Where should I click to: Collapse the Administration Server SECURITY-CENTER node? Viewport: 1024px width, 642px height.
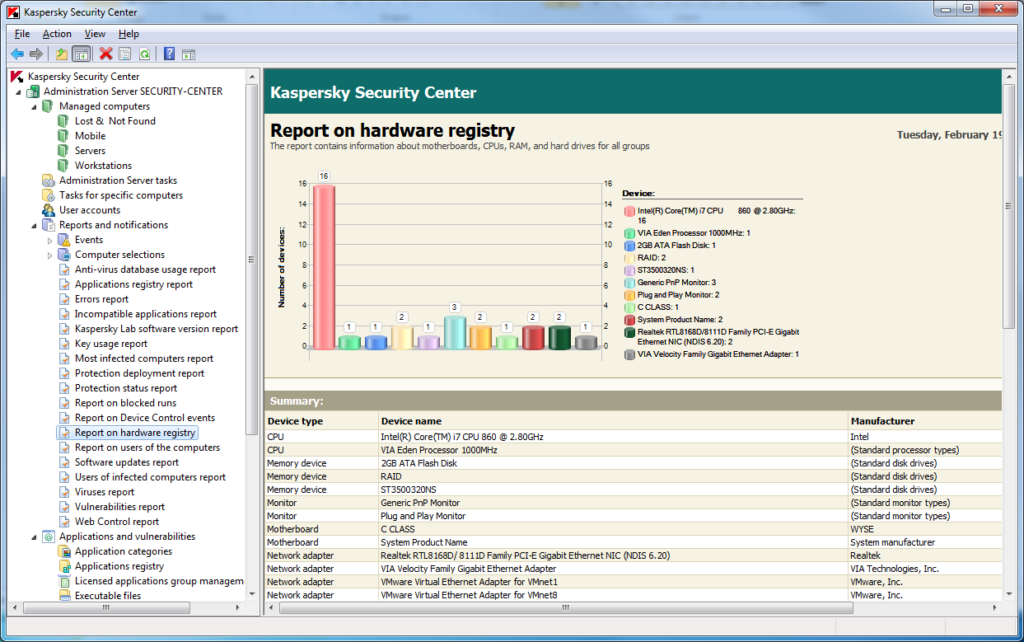[x=19, y=92]
